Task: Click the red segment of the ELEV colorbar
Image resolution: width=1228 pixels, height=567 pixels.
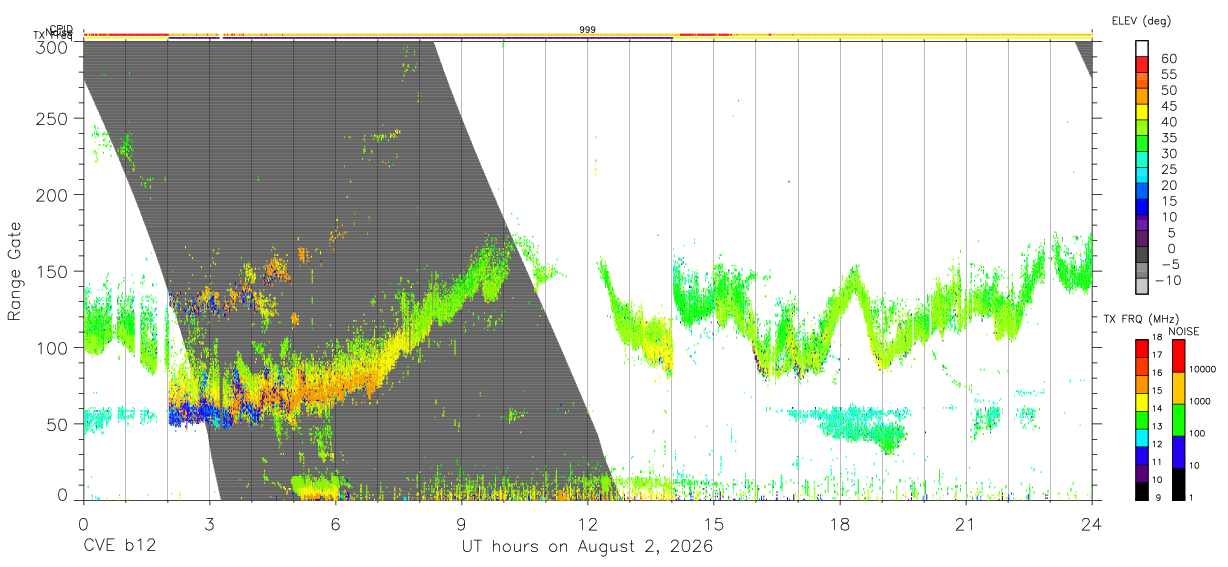Action: pos(1142,65)
